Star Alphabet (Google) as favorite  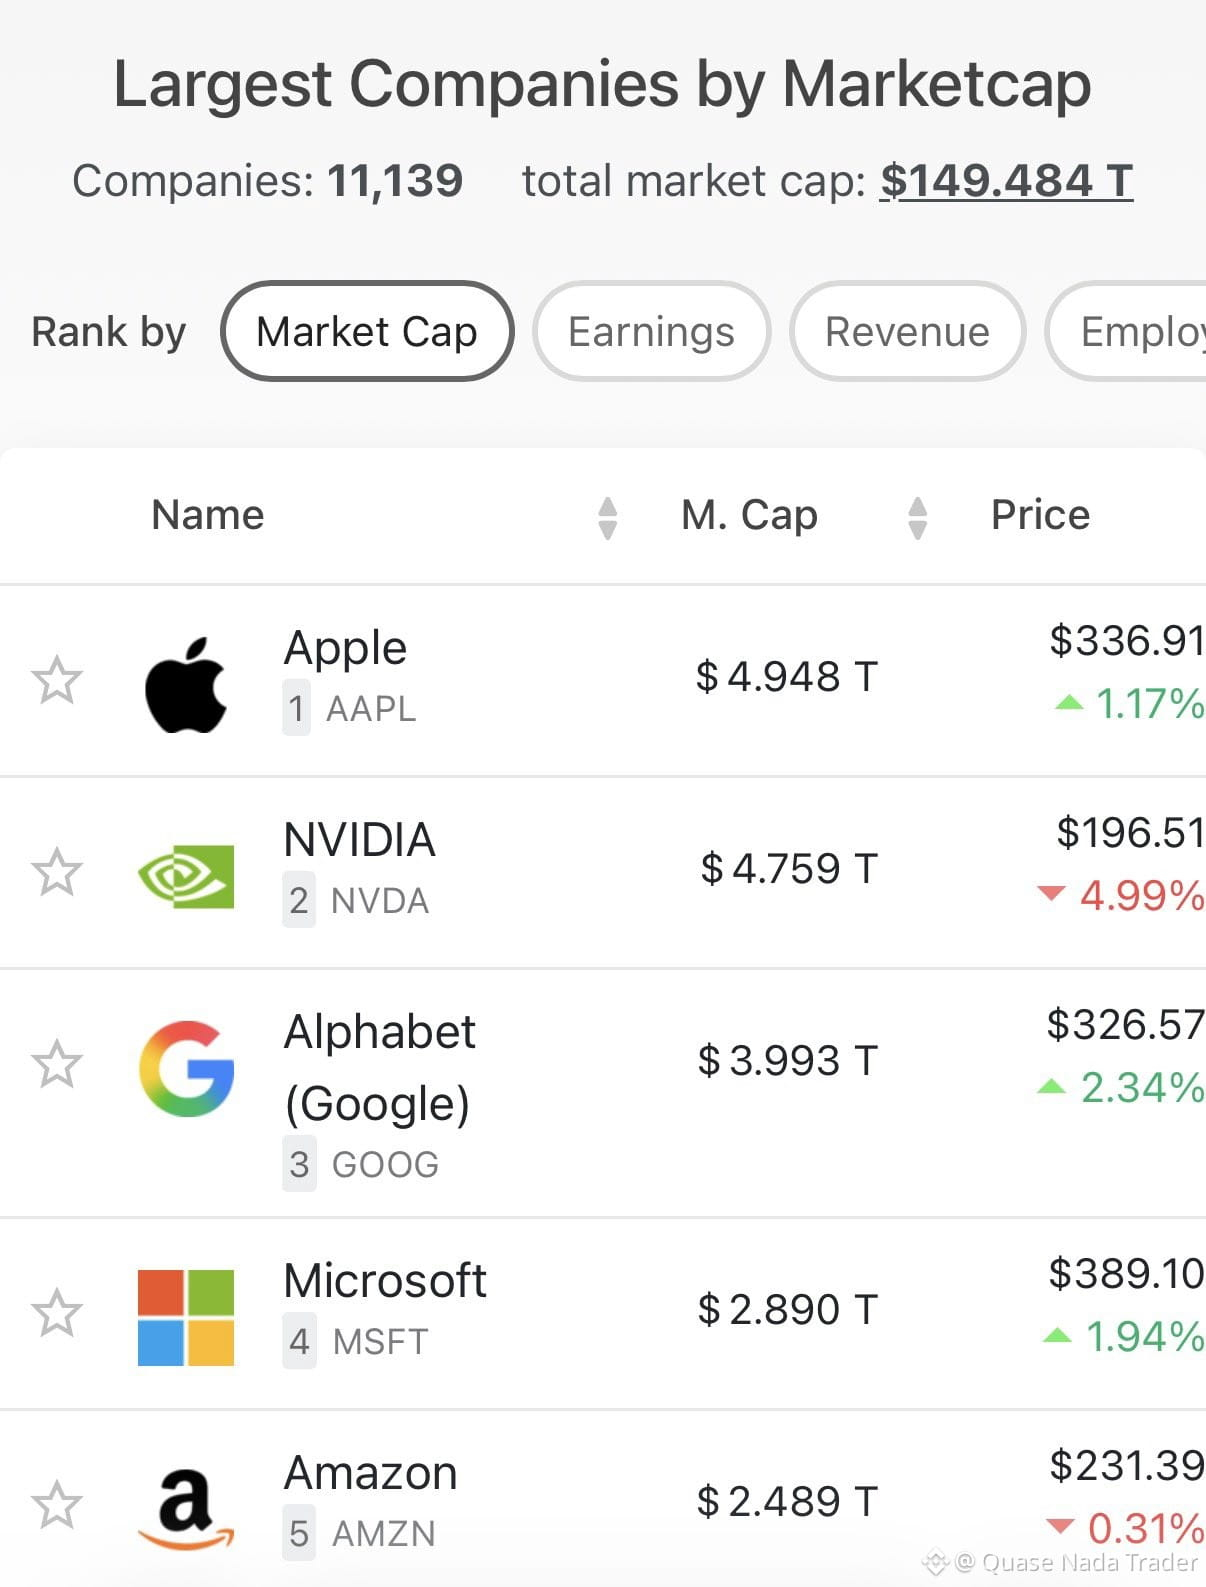point(56,1064)
